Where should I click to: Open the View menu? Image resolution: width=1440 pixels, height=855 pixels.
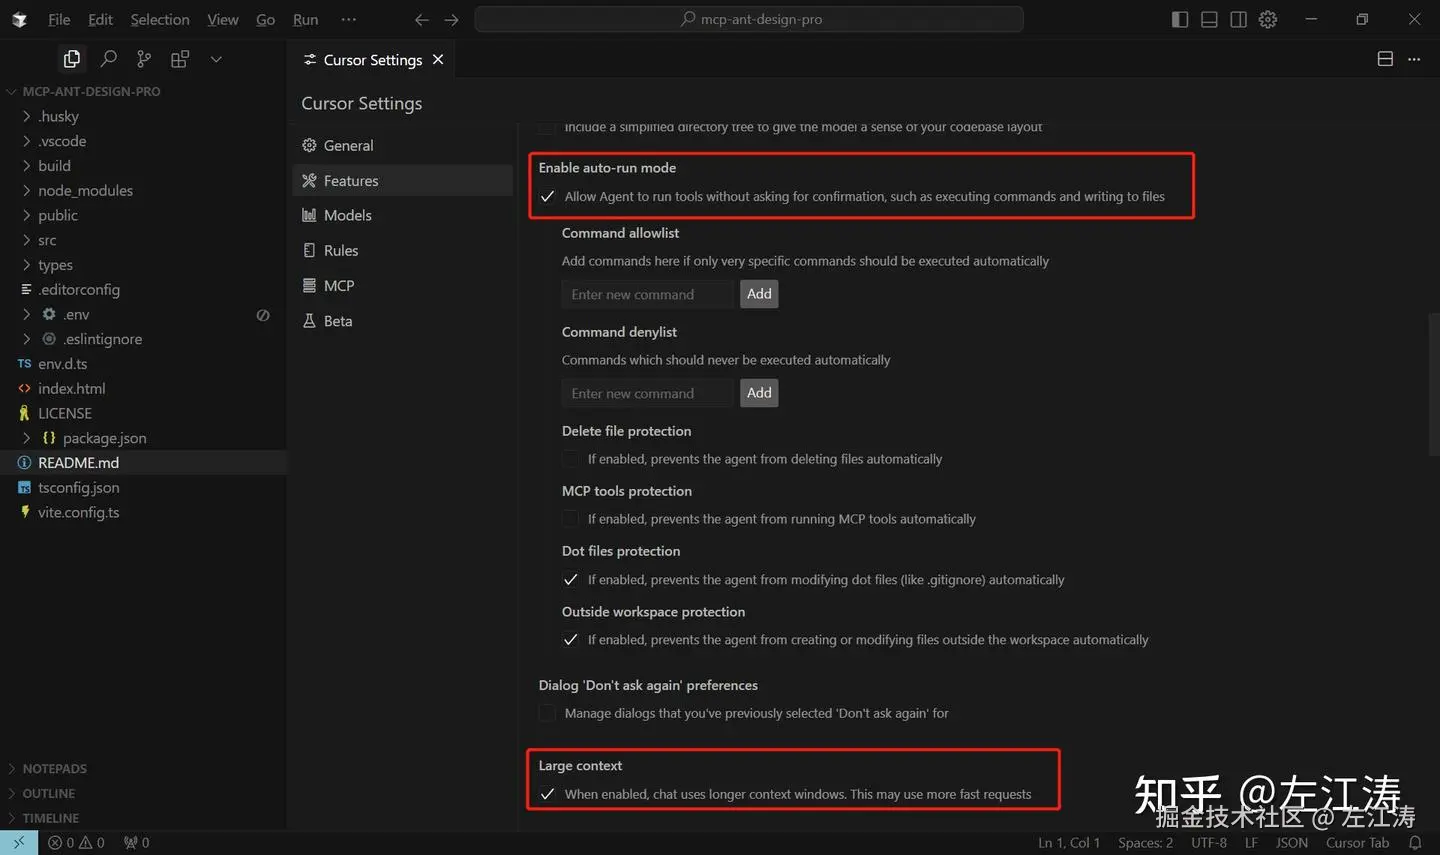(x=222, y=20)
